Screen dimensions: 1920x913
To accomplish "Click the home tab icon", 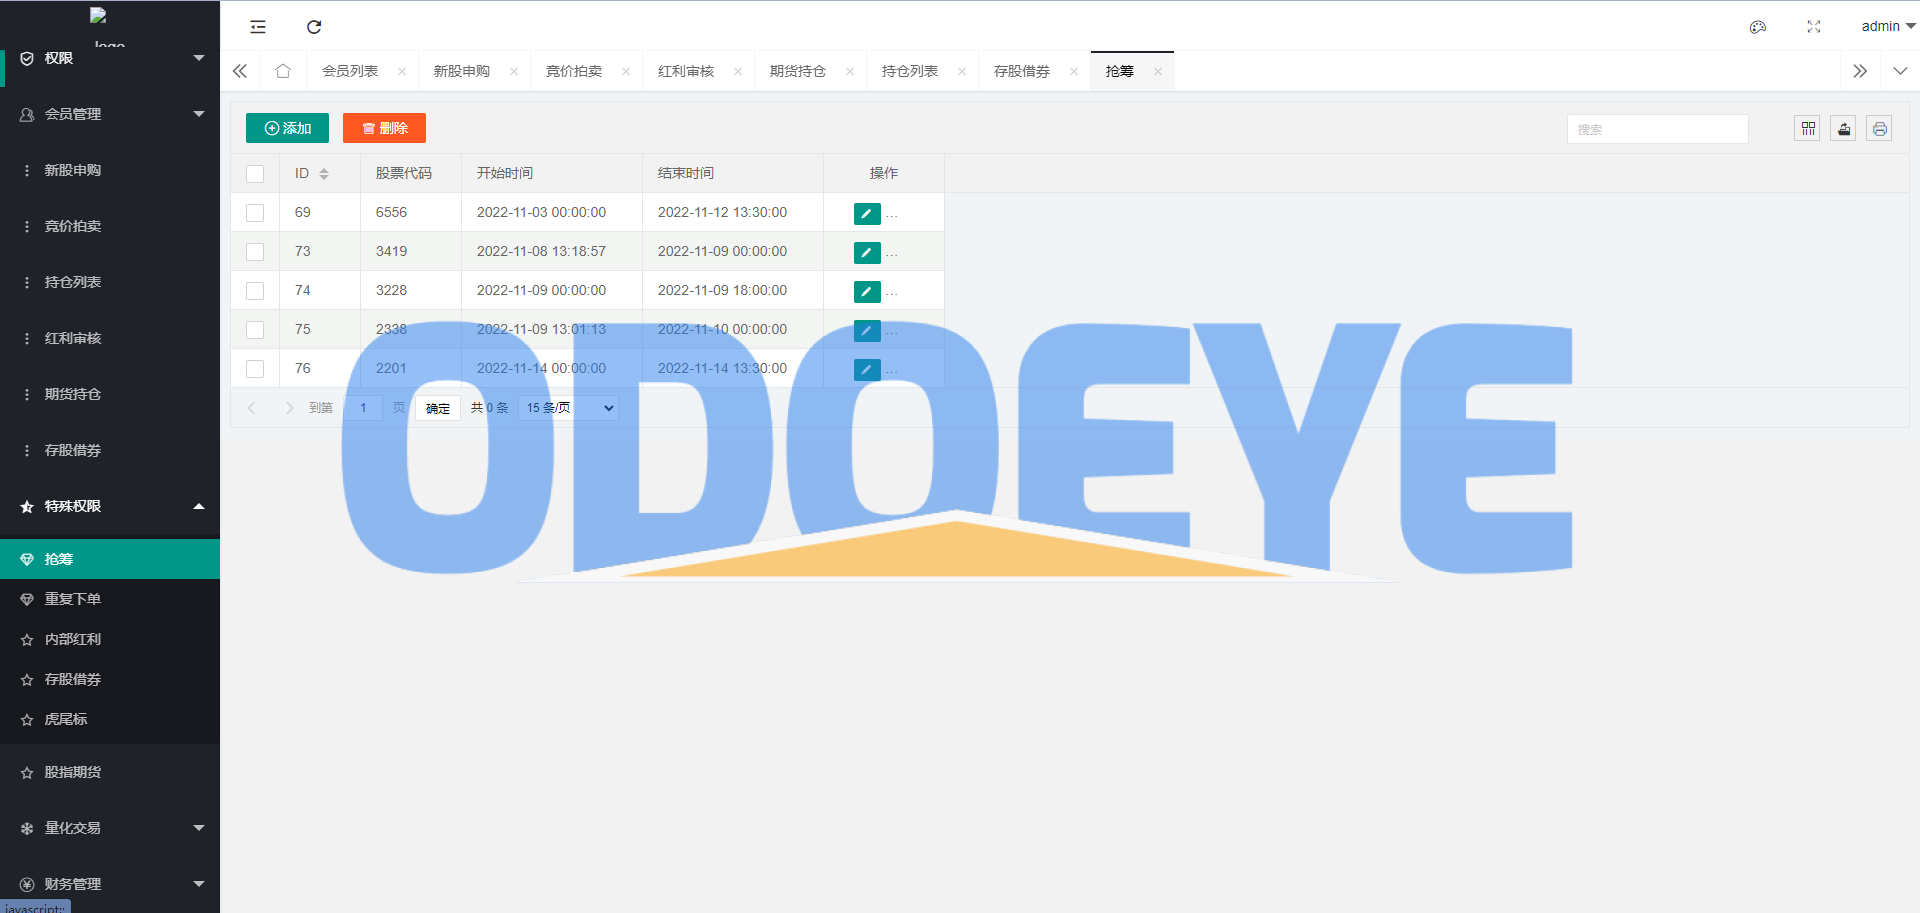I will [x=283, y=71].
